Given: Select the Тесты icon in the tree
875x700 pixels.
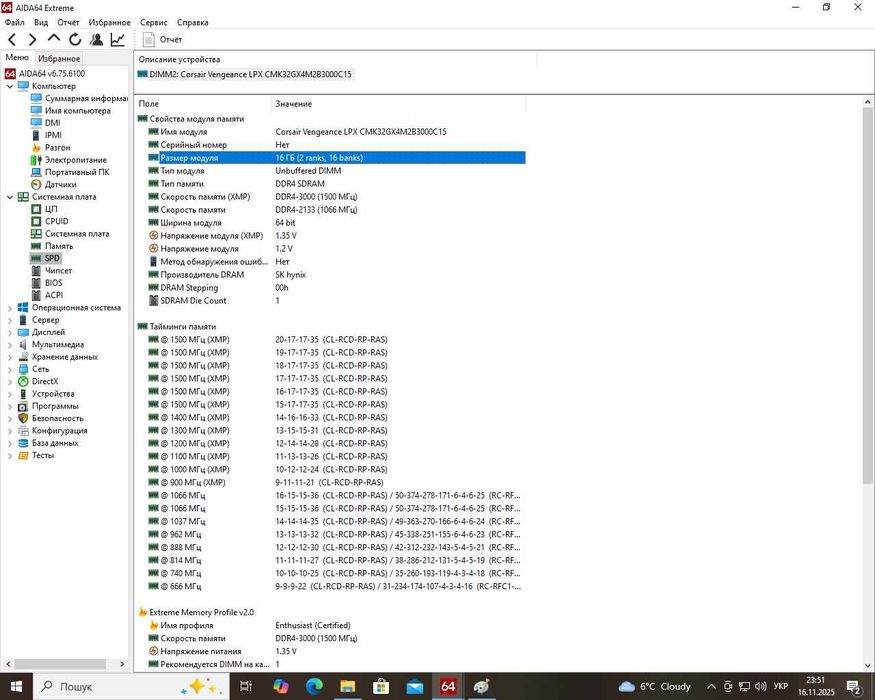Looking at the screenshot, I should click(23, 456).
